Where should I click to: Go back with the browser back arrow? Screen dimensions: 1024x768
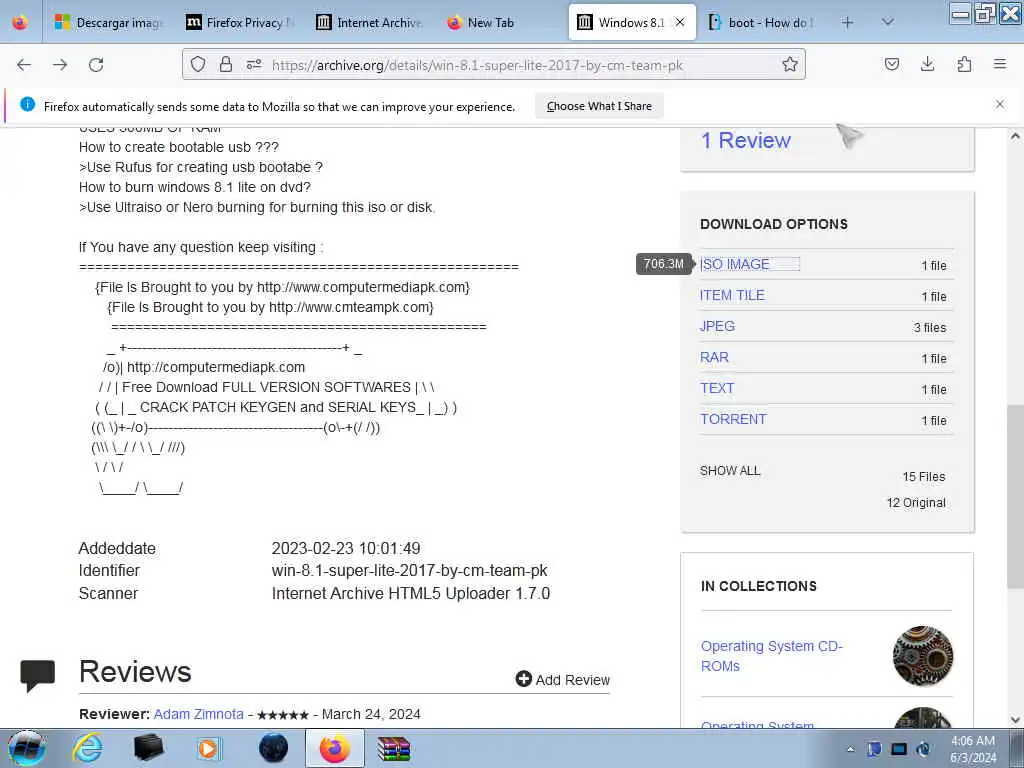24,65
